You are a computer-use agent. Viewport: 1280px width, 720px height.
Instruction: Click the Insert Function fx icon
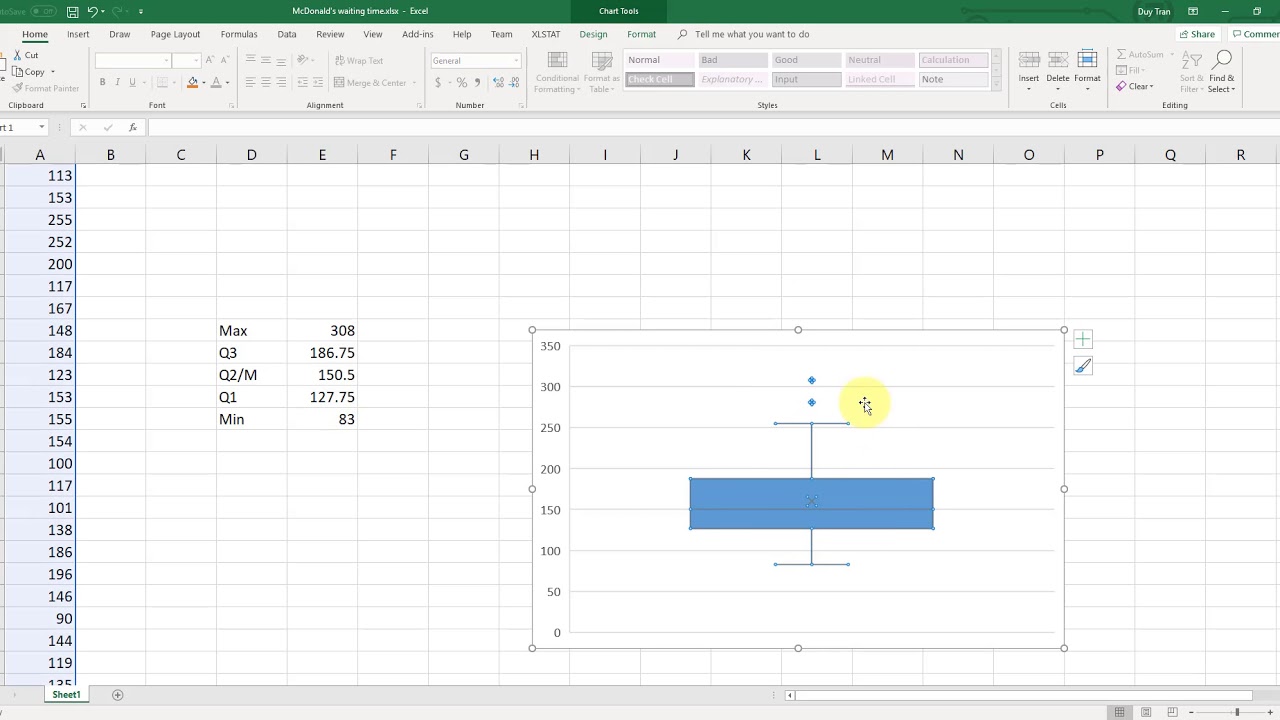coord(132,127)
